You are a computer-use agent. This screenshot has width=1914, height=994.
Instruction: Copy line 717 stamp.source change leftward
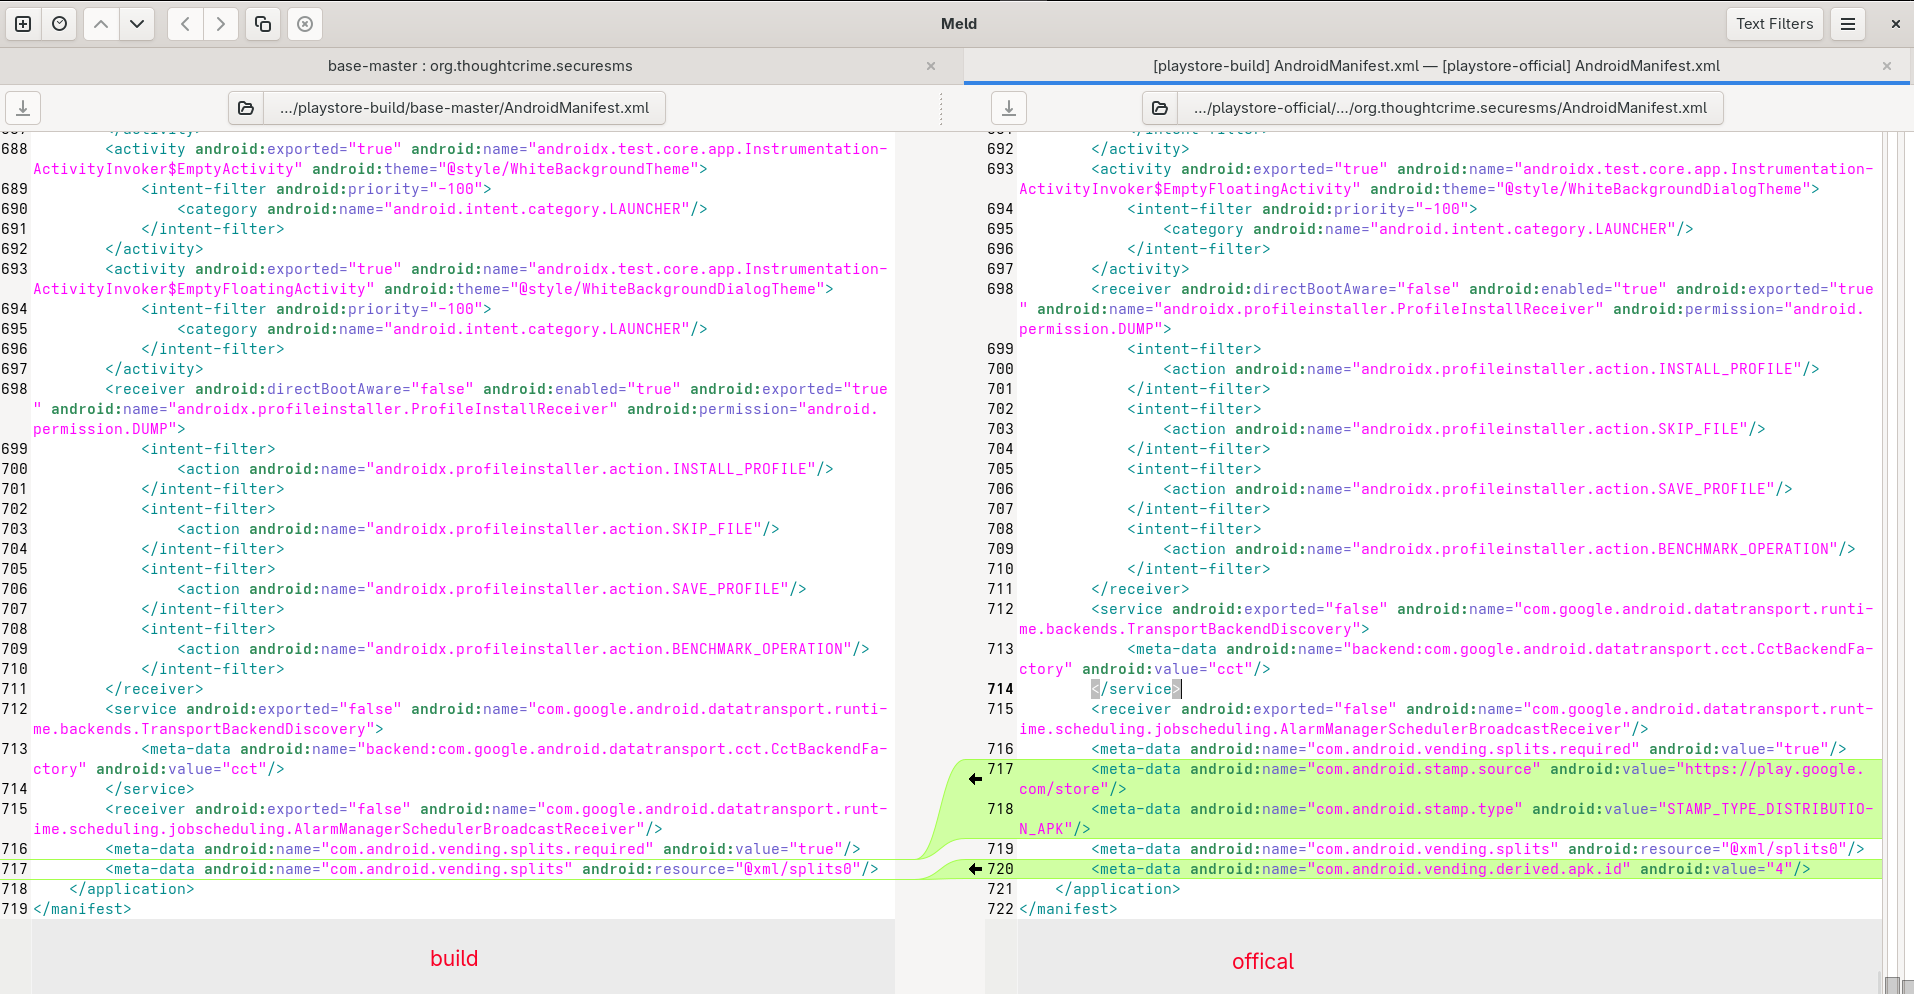pyautogui.click(x=975, y=779)
